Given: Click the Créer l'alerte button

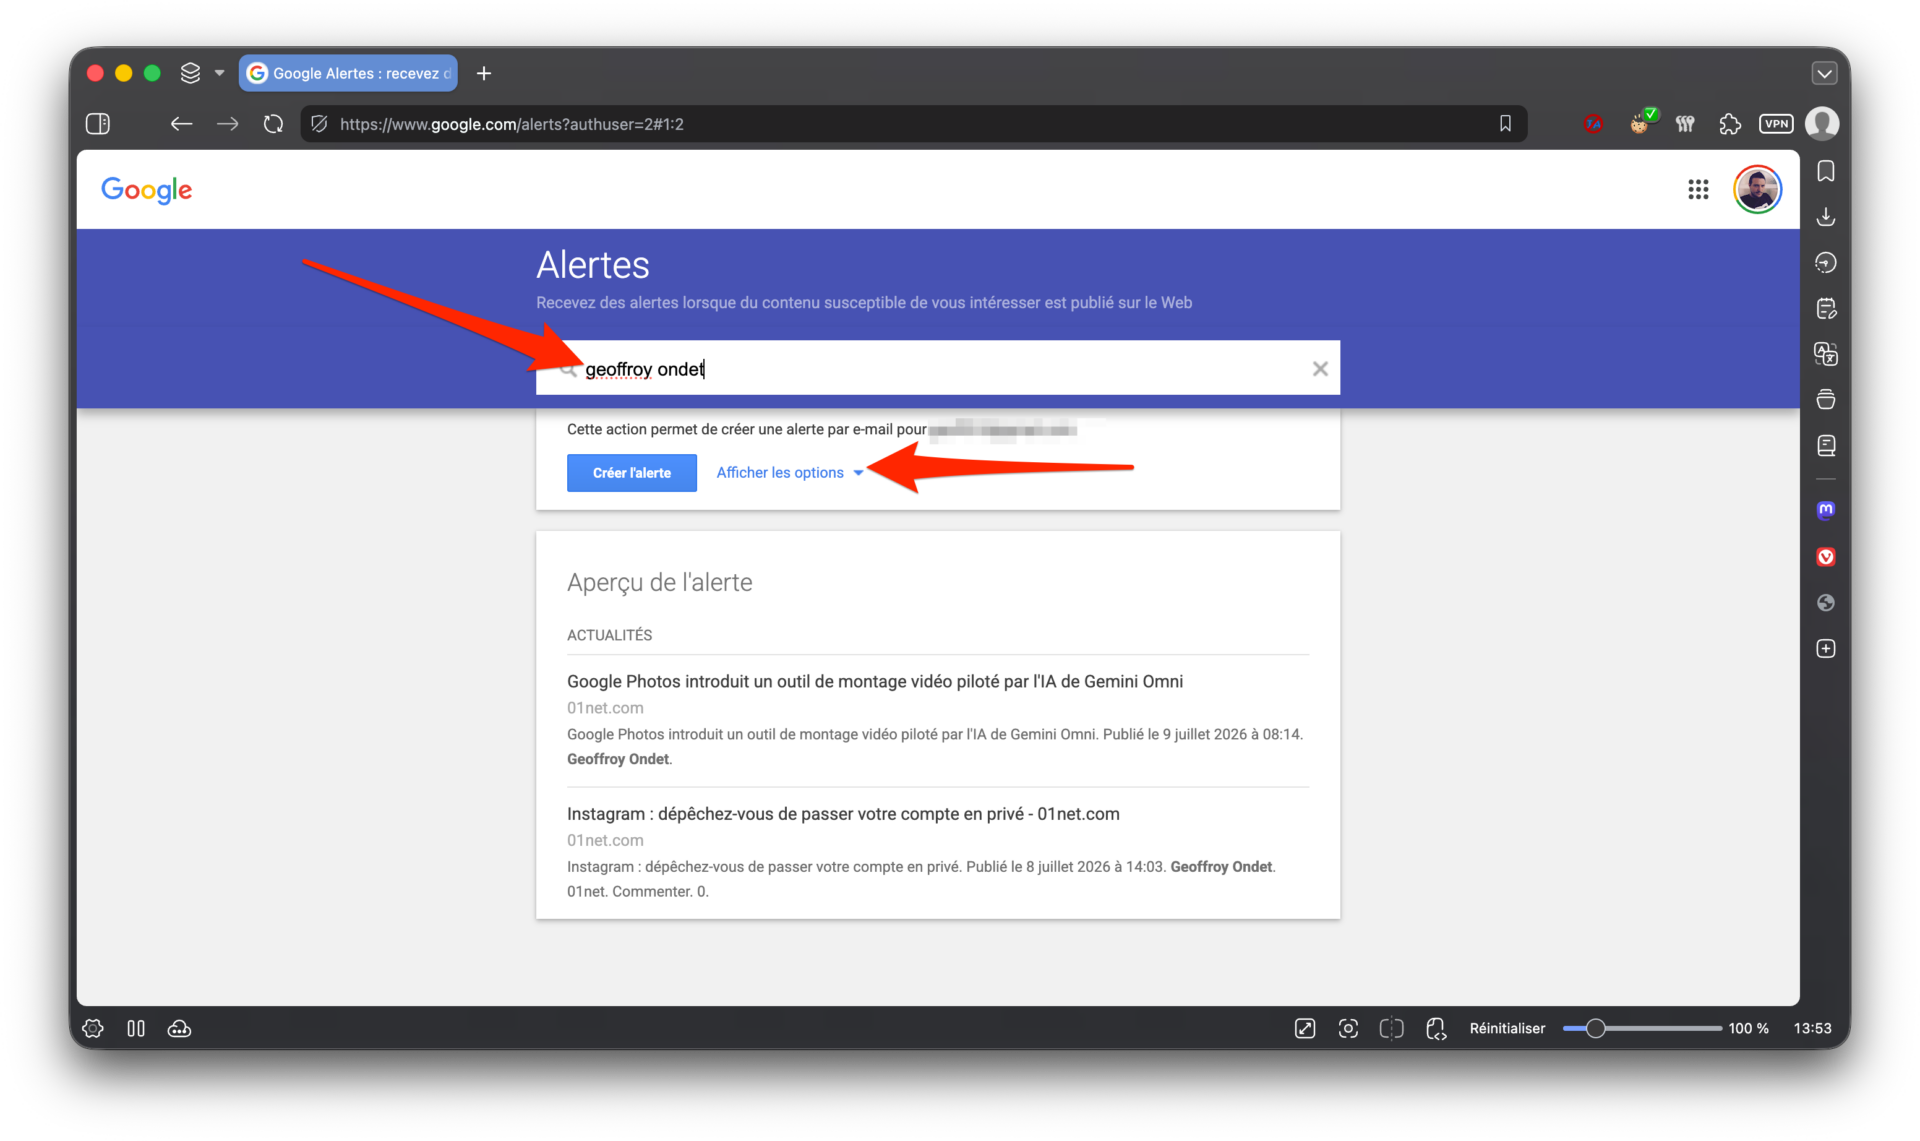Looking at the screenshot, I should coord(632,473).
